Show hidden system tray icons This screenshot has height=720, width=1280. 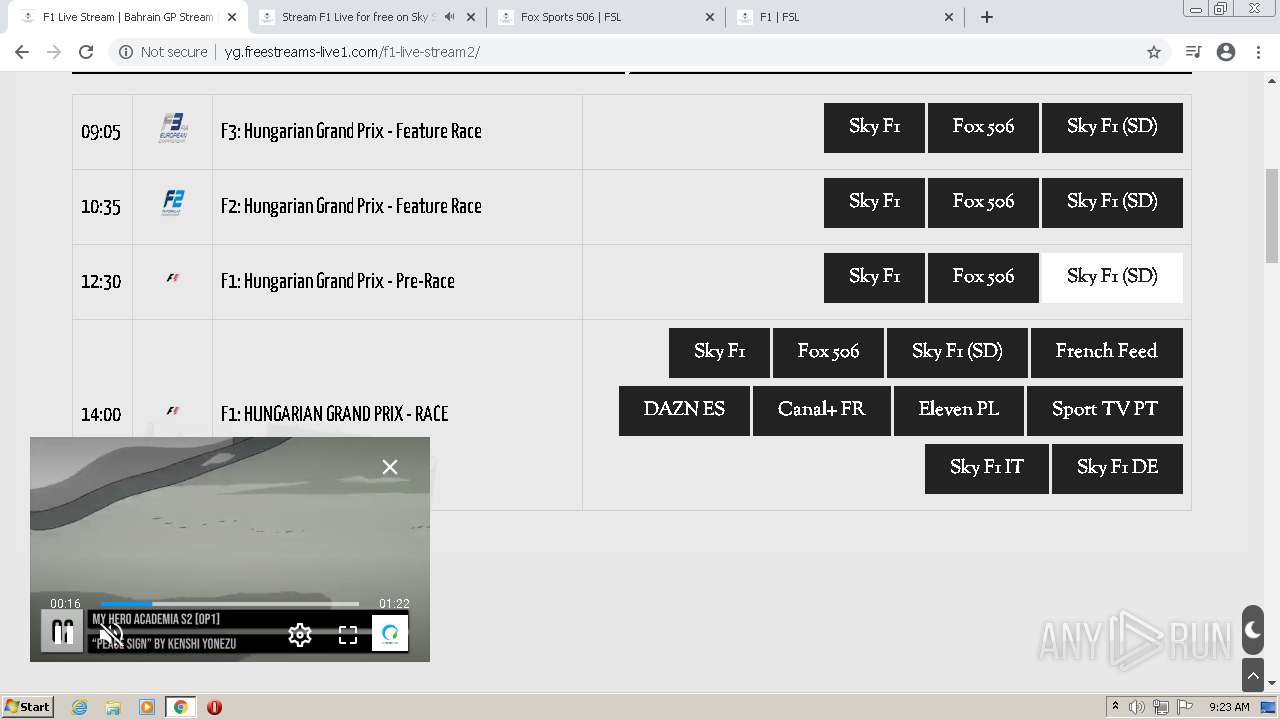tap(1115, 707)
